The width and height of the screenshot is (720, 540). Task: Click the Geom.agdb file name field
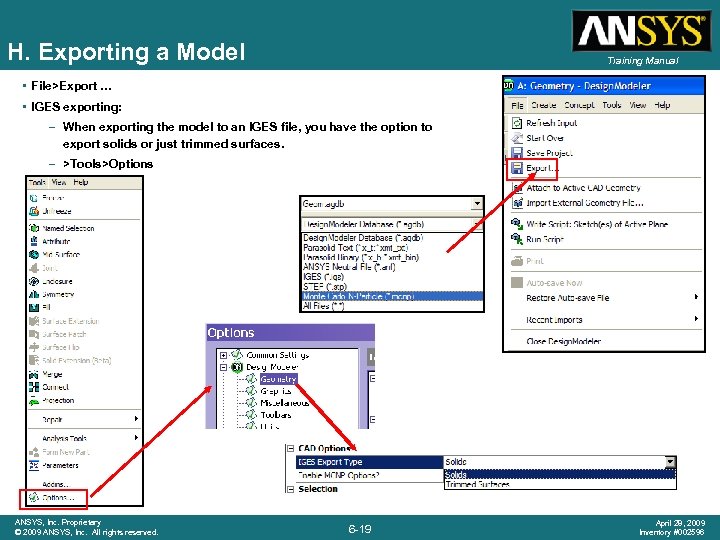click(387, 203)
